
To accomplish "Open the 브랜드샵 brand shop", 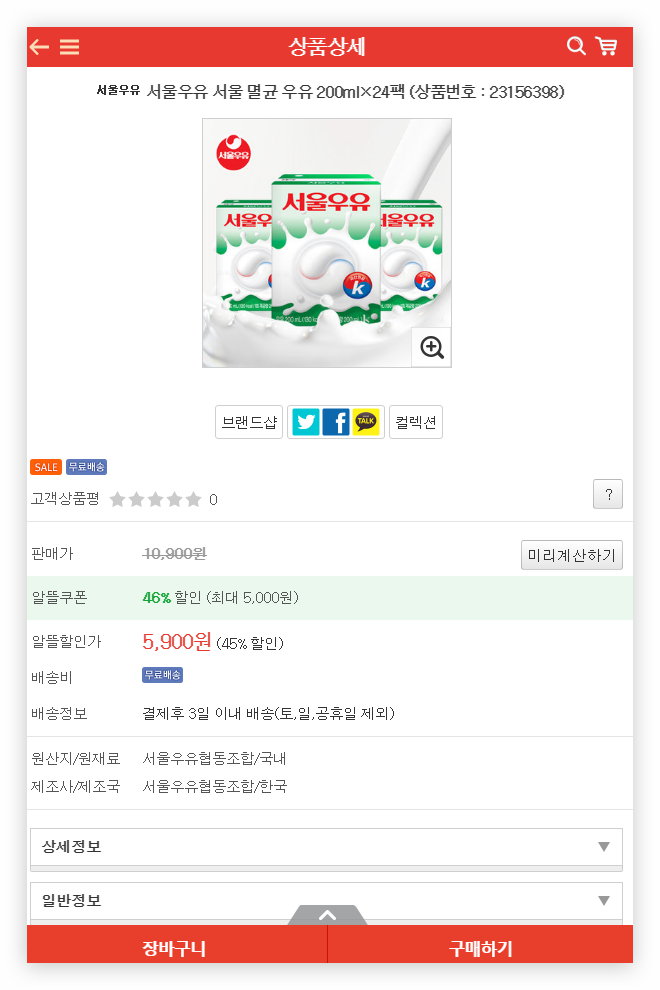I will click(x=249, y=422).
